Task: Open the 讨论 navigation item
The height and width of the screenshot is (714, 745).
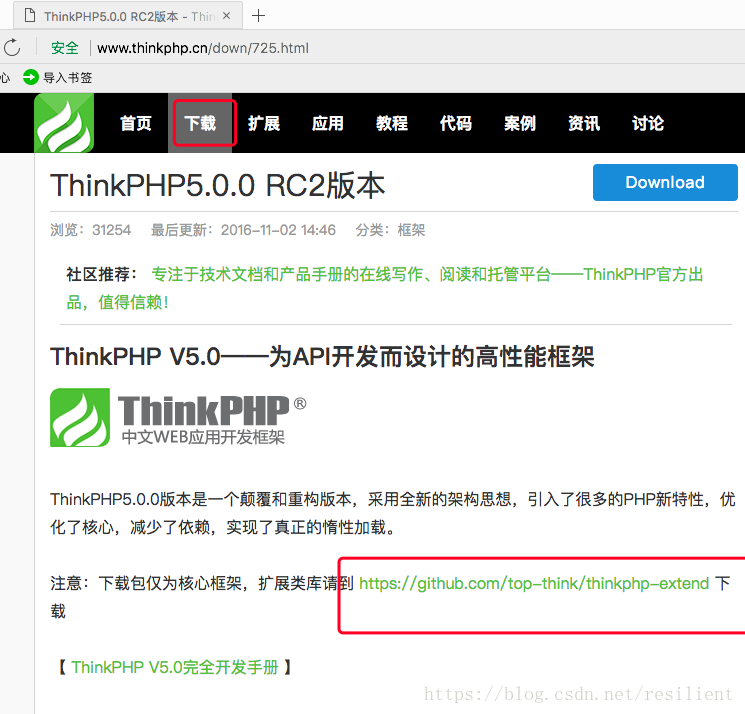Action: pyautogui.click(x=648, y=123)
